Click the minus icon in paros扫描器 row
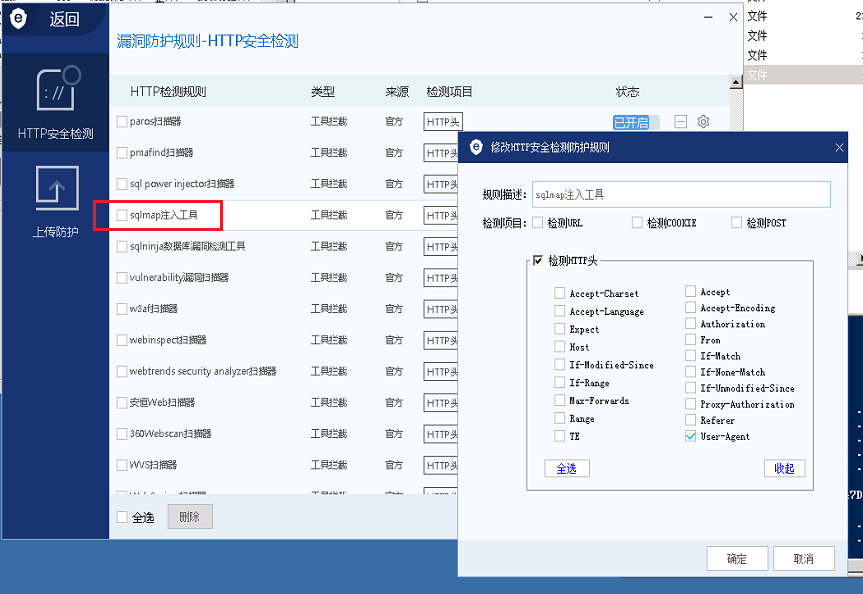863x594 pixels. [681, 122]
